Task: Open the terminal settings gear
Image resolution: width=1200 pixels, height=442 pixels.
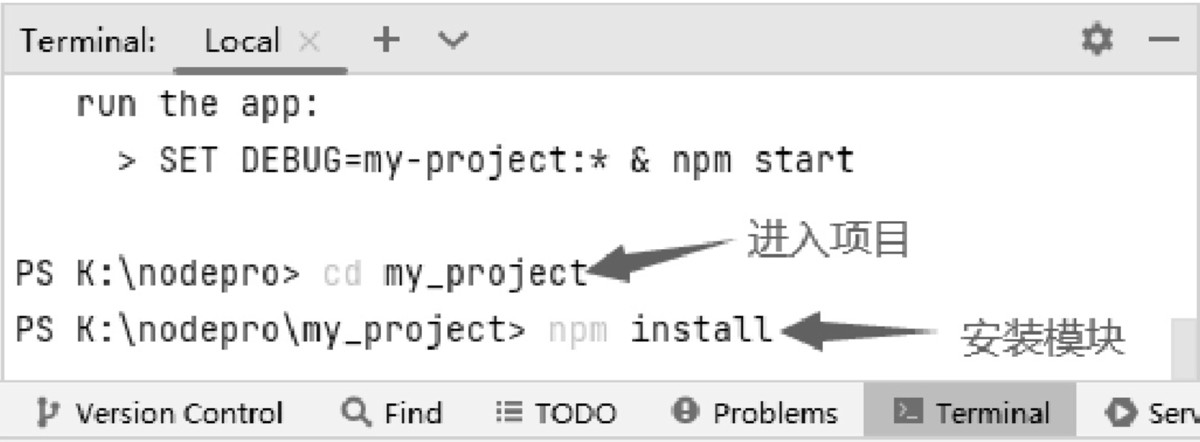Action: pyautogui.click(x=1097, y=40)
